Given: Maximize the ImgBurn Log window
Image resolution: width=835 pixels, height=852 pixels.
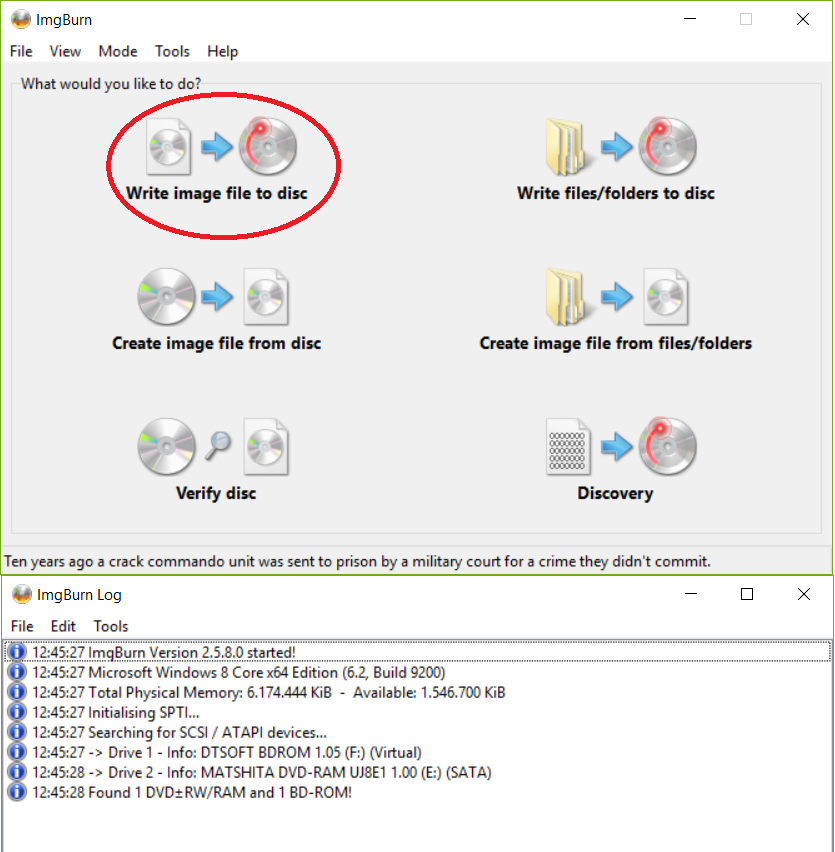Looking at the screenshot, I should point(747,594).
